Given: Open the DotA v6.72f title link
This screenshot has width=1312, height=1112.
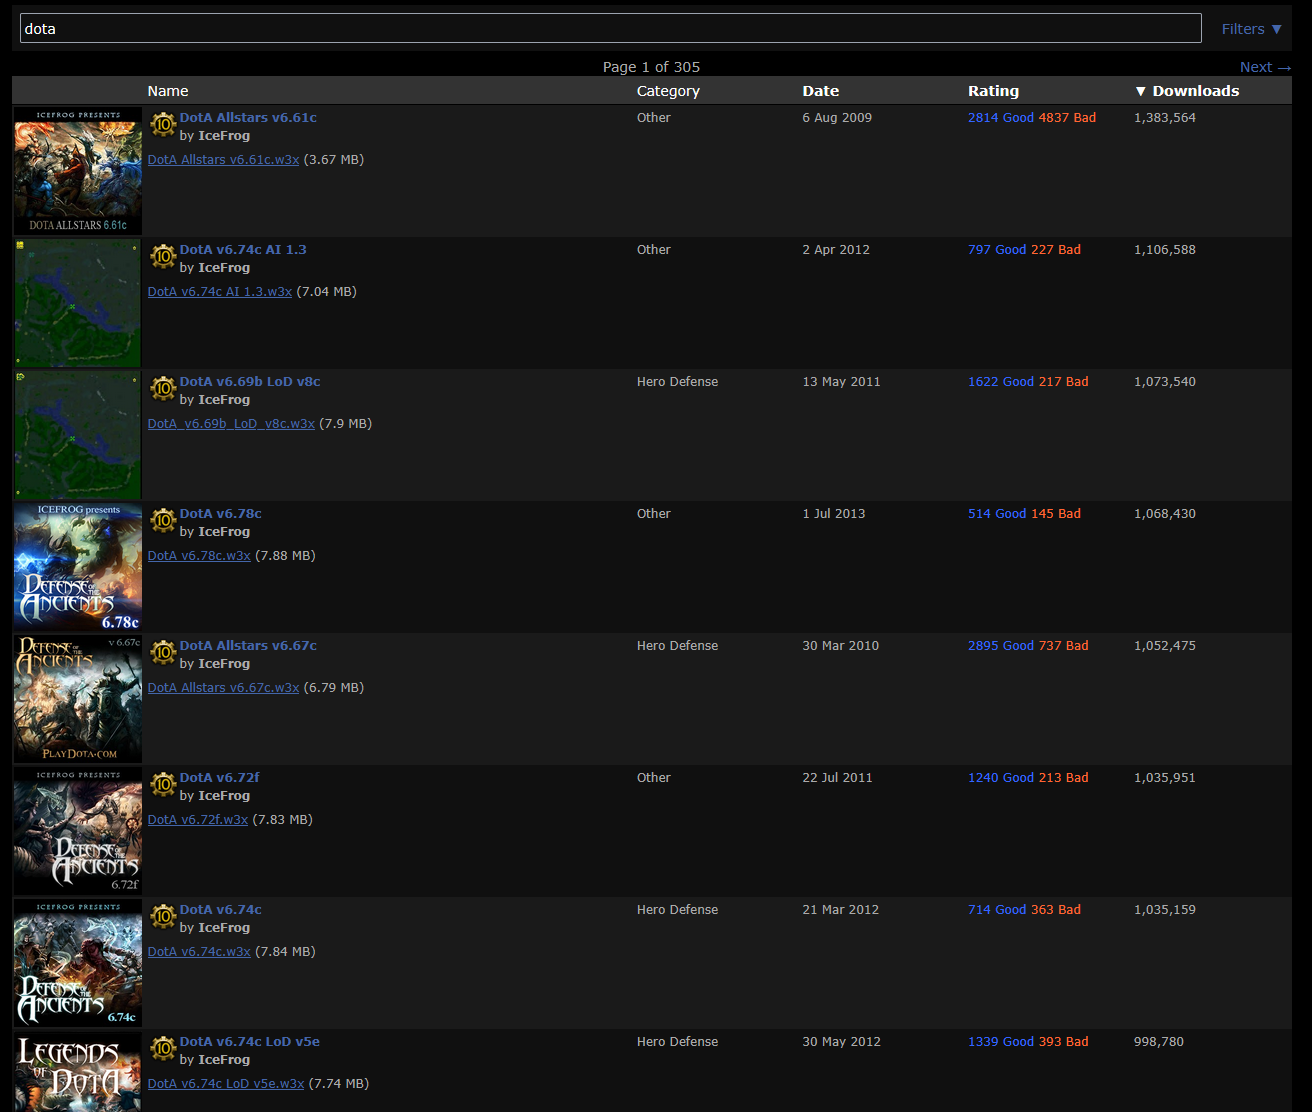Looking at the screenshot, I should (220, 777).
